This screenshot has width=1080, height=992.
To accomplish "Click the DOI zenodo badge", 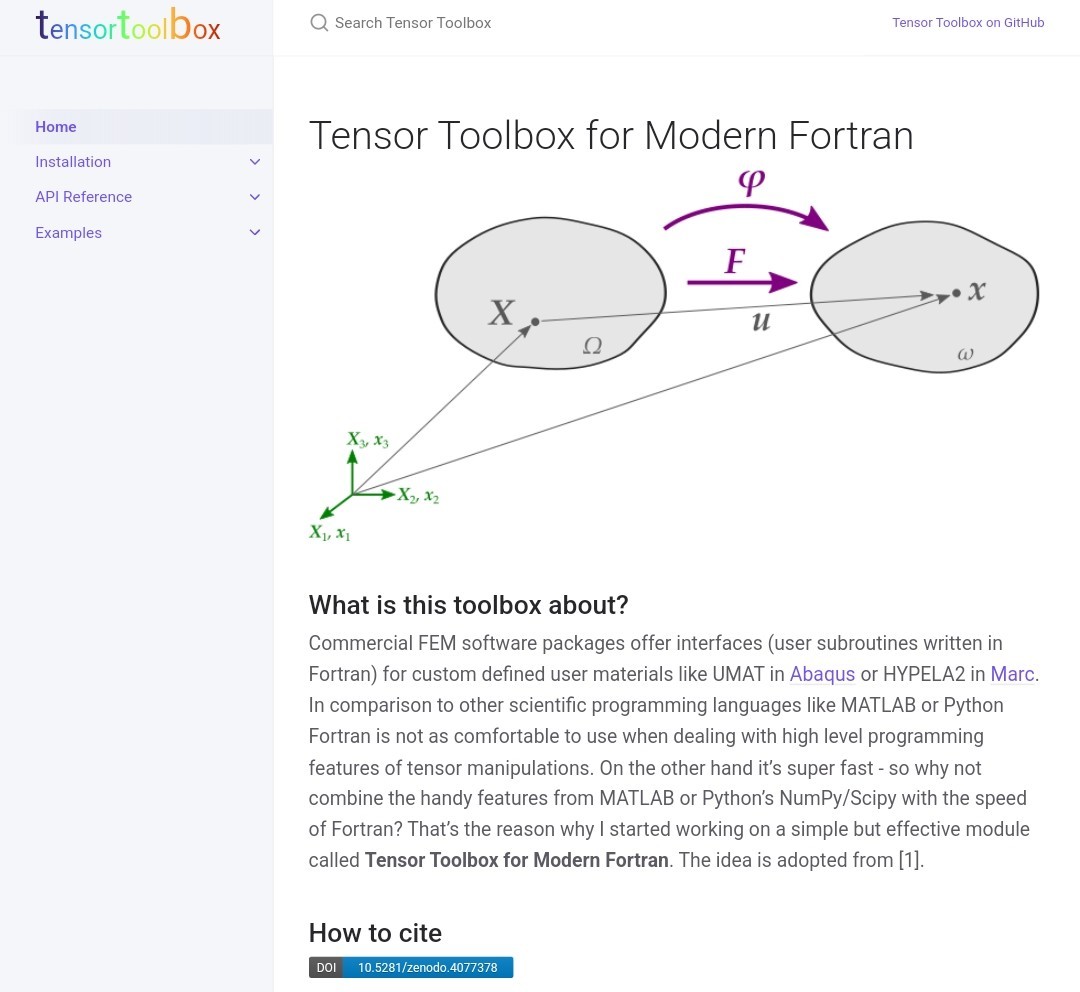I will click(411, 967).
